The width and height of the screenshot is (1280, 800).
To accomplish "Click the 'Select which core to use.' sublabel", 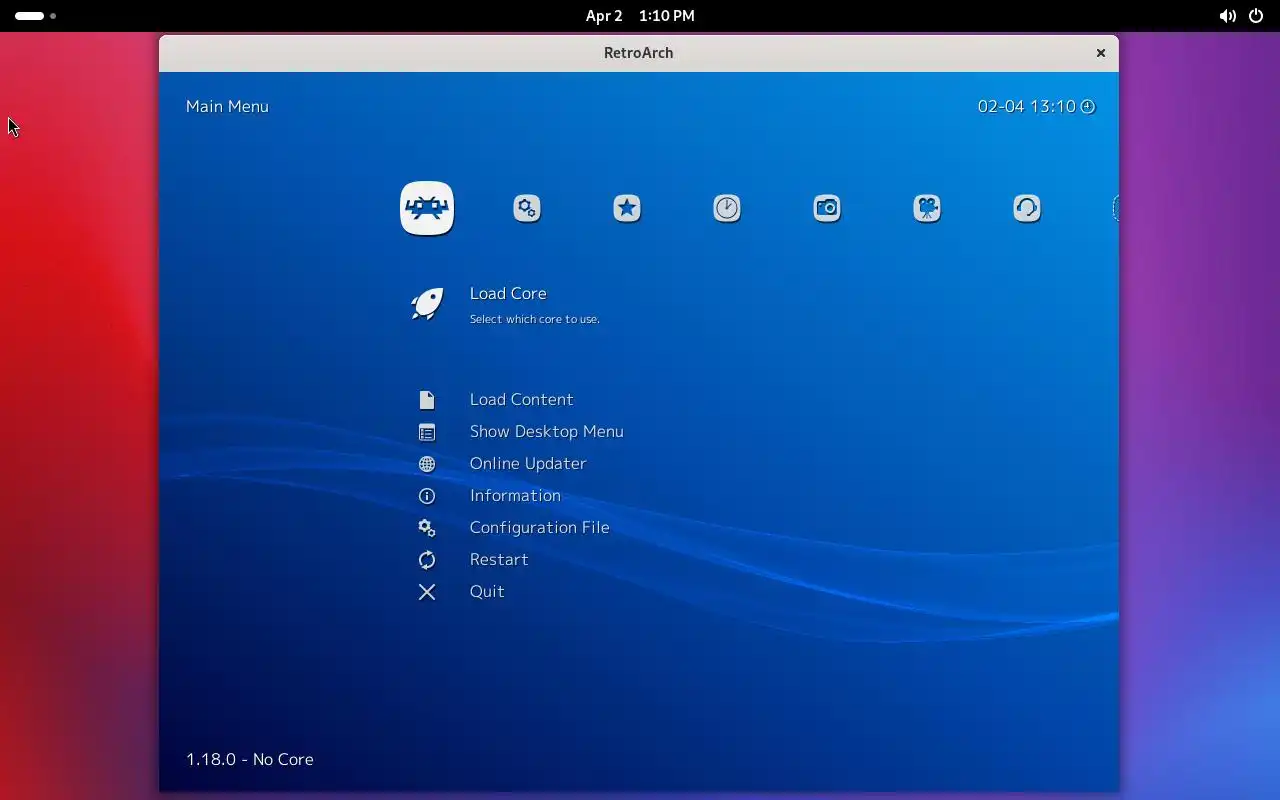I will 535,319.
